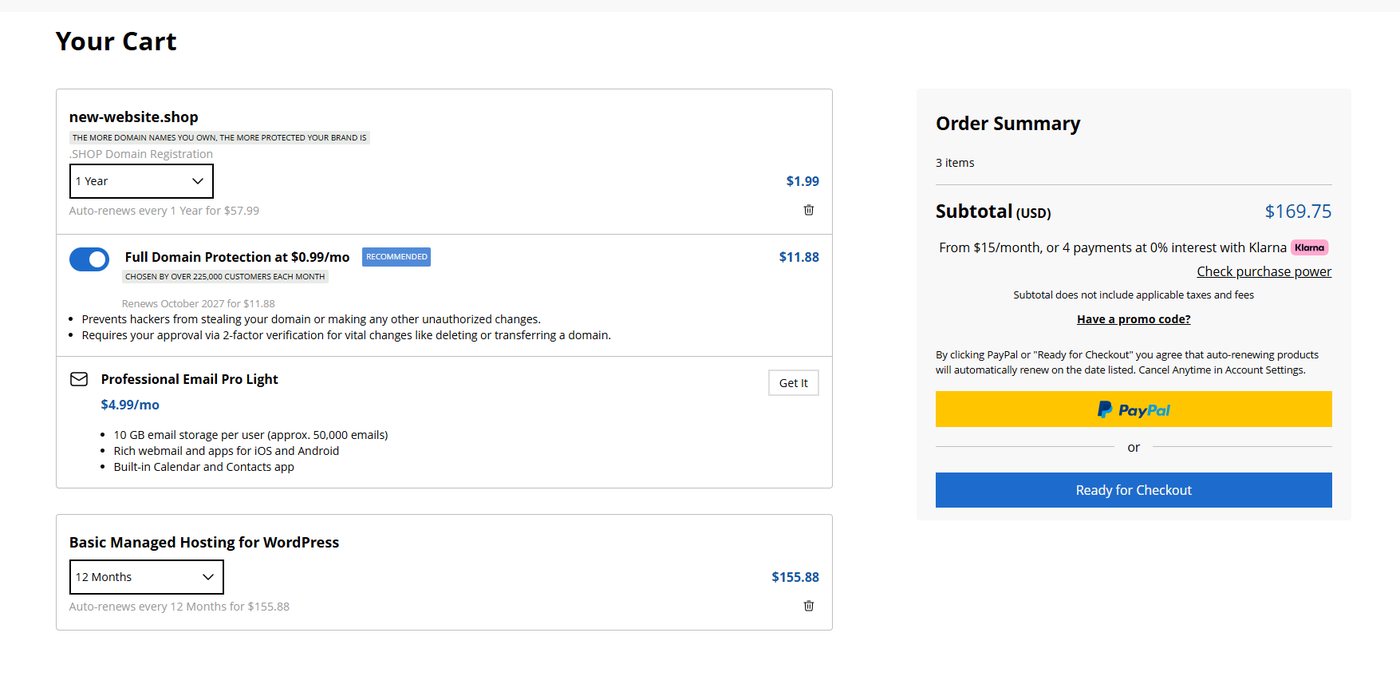The height and width of the screenshot is (688, 1400).
Task: Click the $4.99/mo email price
Action: point(130,405)
